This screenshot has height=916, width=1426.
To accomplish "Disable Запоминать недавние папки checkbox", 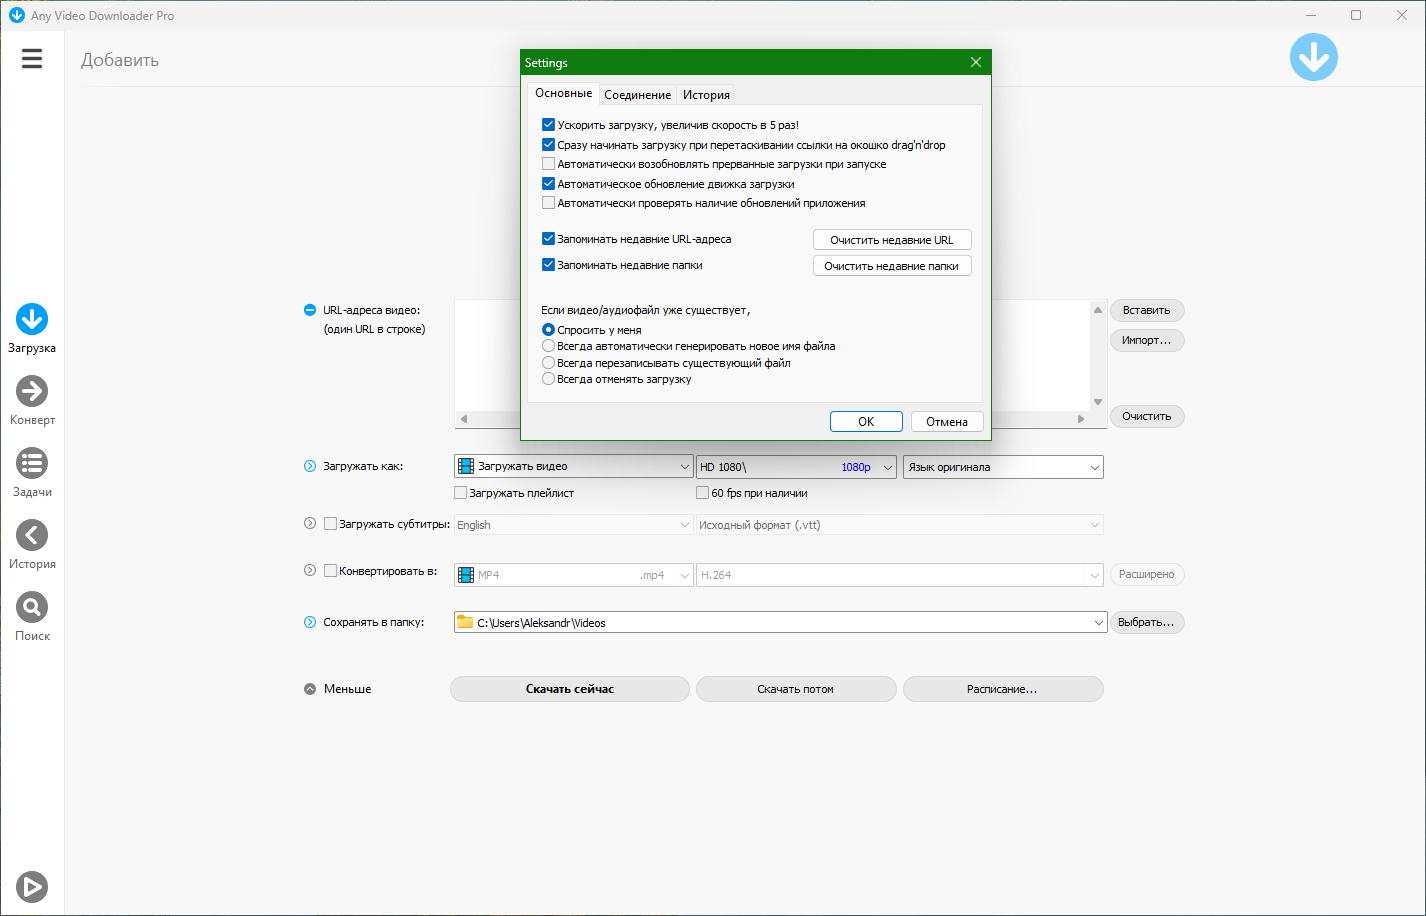I will (x=548, y=265).
